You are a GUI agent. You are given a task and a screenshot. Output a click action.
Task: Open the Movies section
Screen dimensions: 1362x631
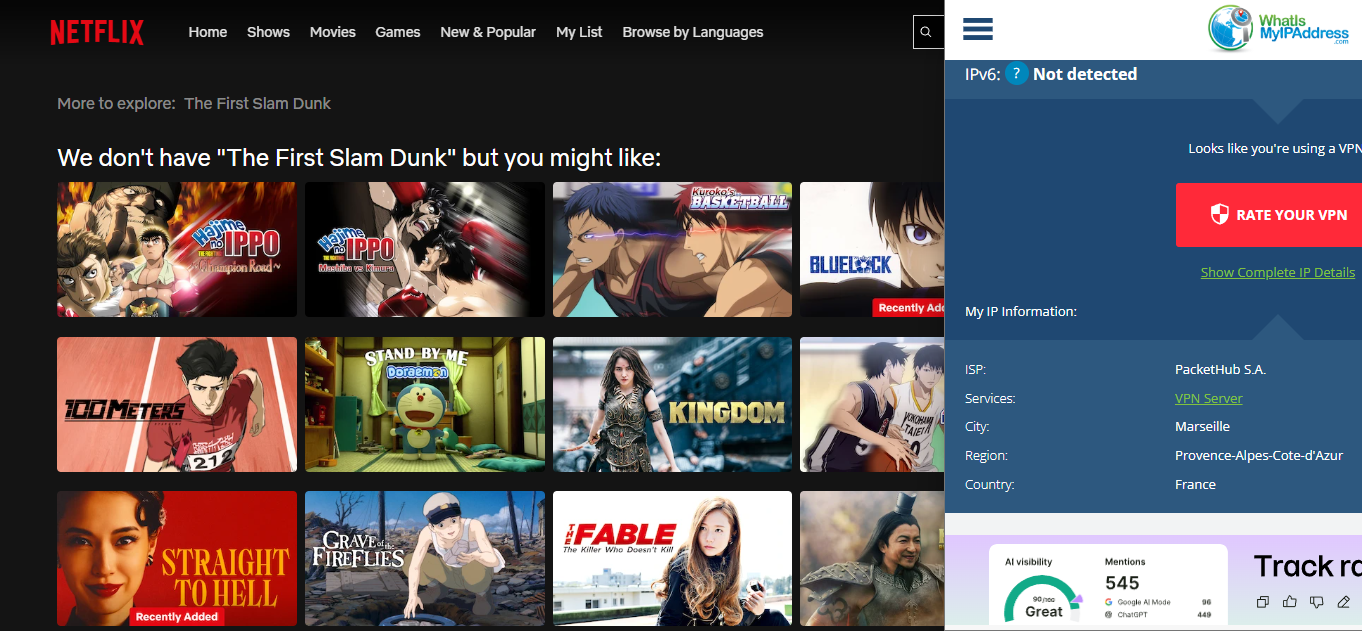[x=333, y=32]
